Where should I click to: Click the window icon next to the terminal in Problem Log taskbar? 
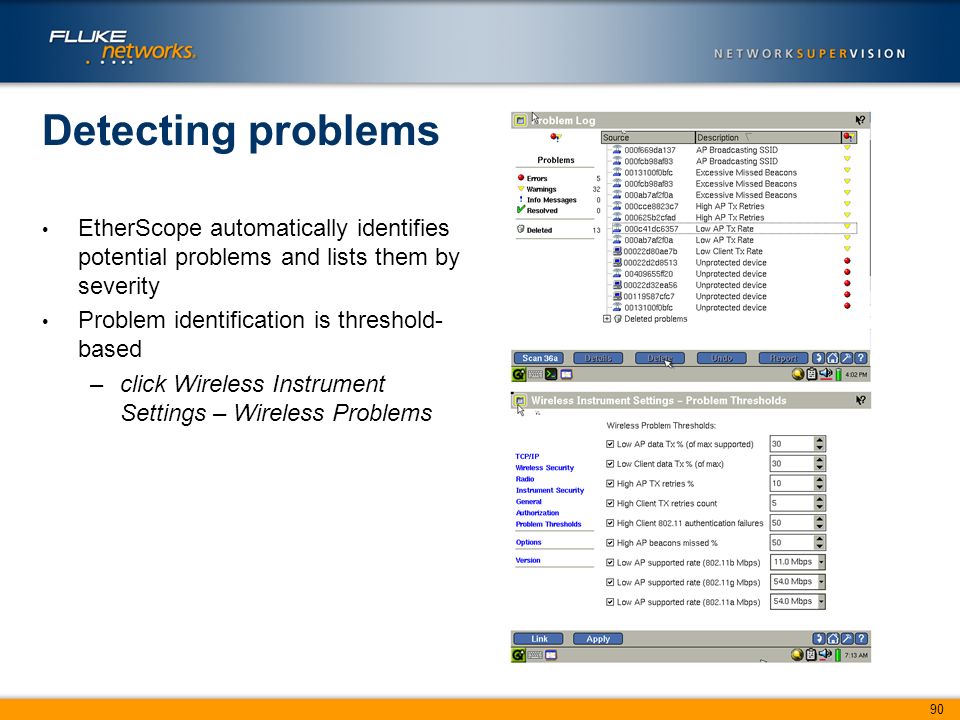pos(566,374)
